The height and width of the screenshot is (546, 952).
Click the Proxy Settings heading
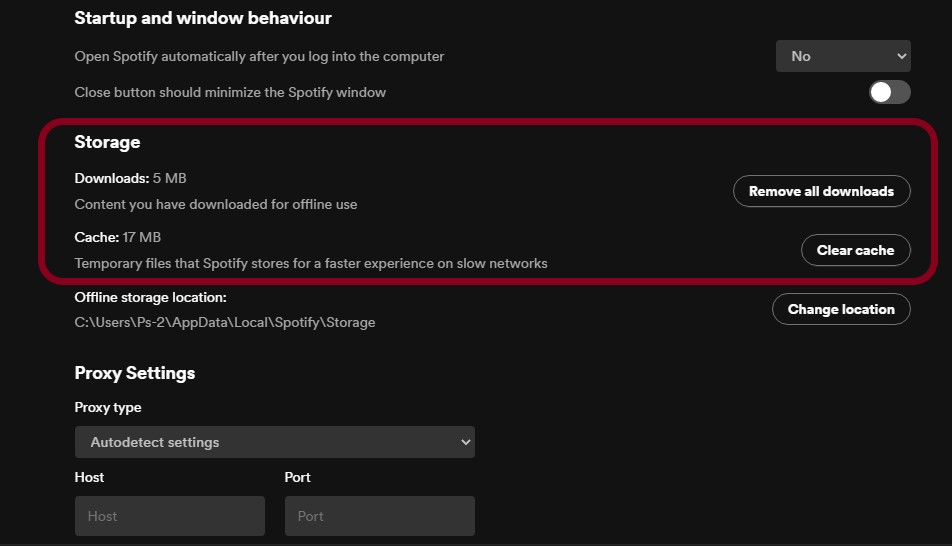pyautogui.click(x=134, y=373)
